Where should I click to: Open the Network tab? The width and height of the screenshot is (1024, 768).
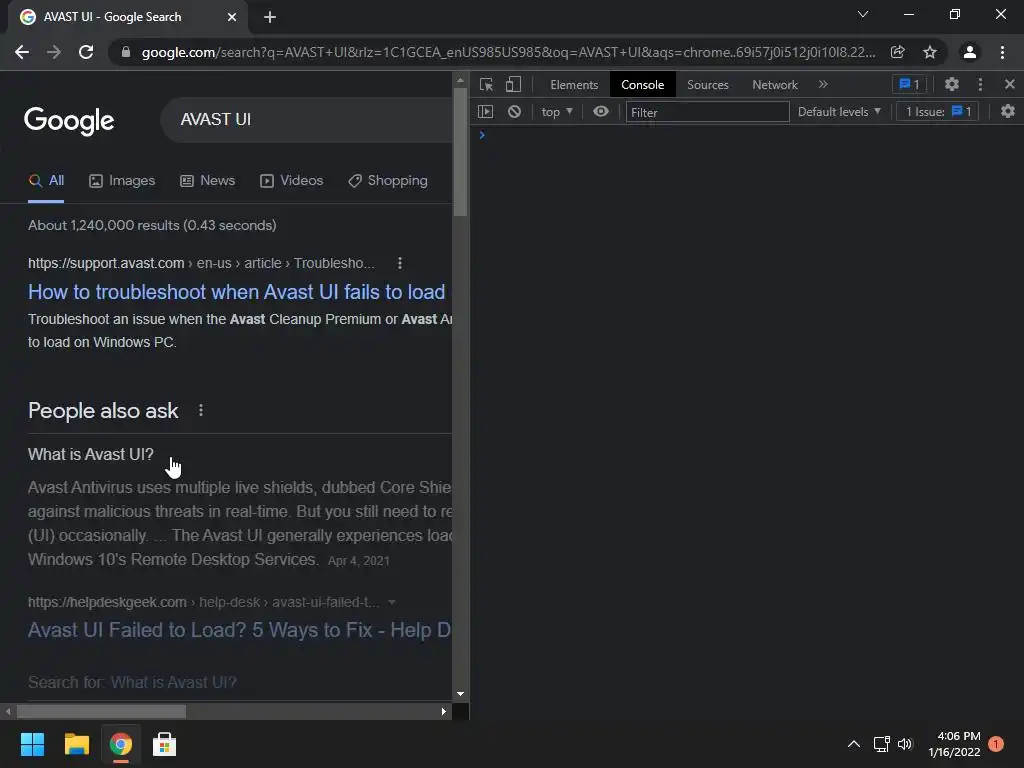point(775,85)
